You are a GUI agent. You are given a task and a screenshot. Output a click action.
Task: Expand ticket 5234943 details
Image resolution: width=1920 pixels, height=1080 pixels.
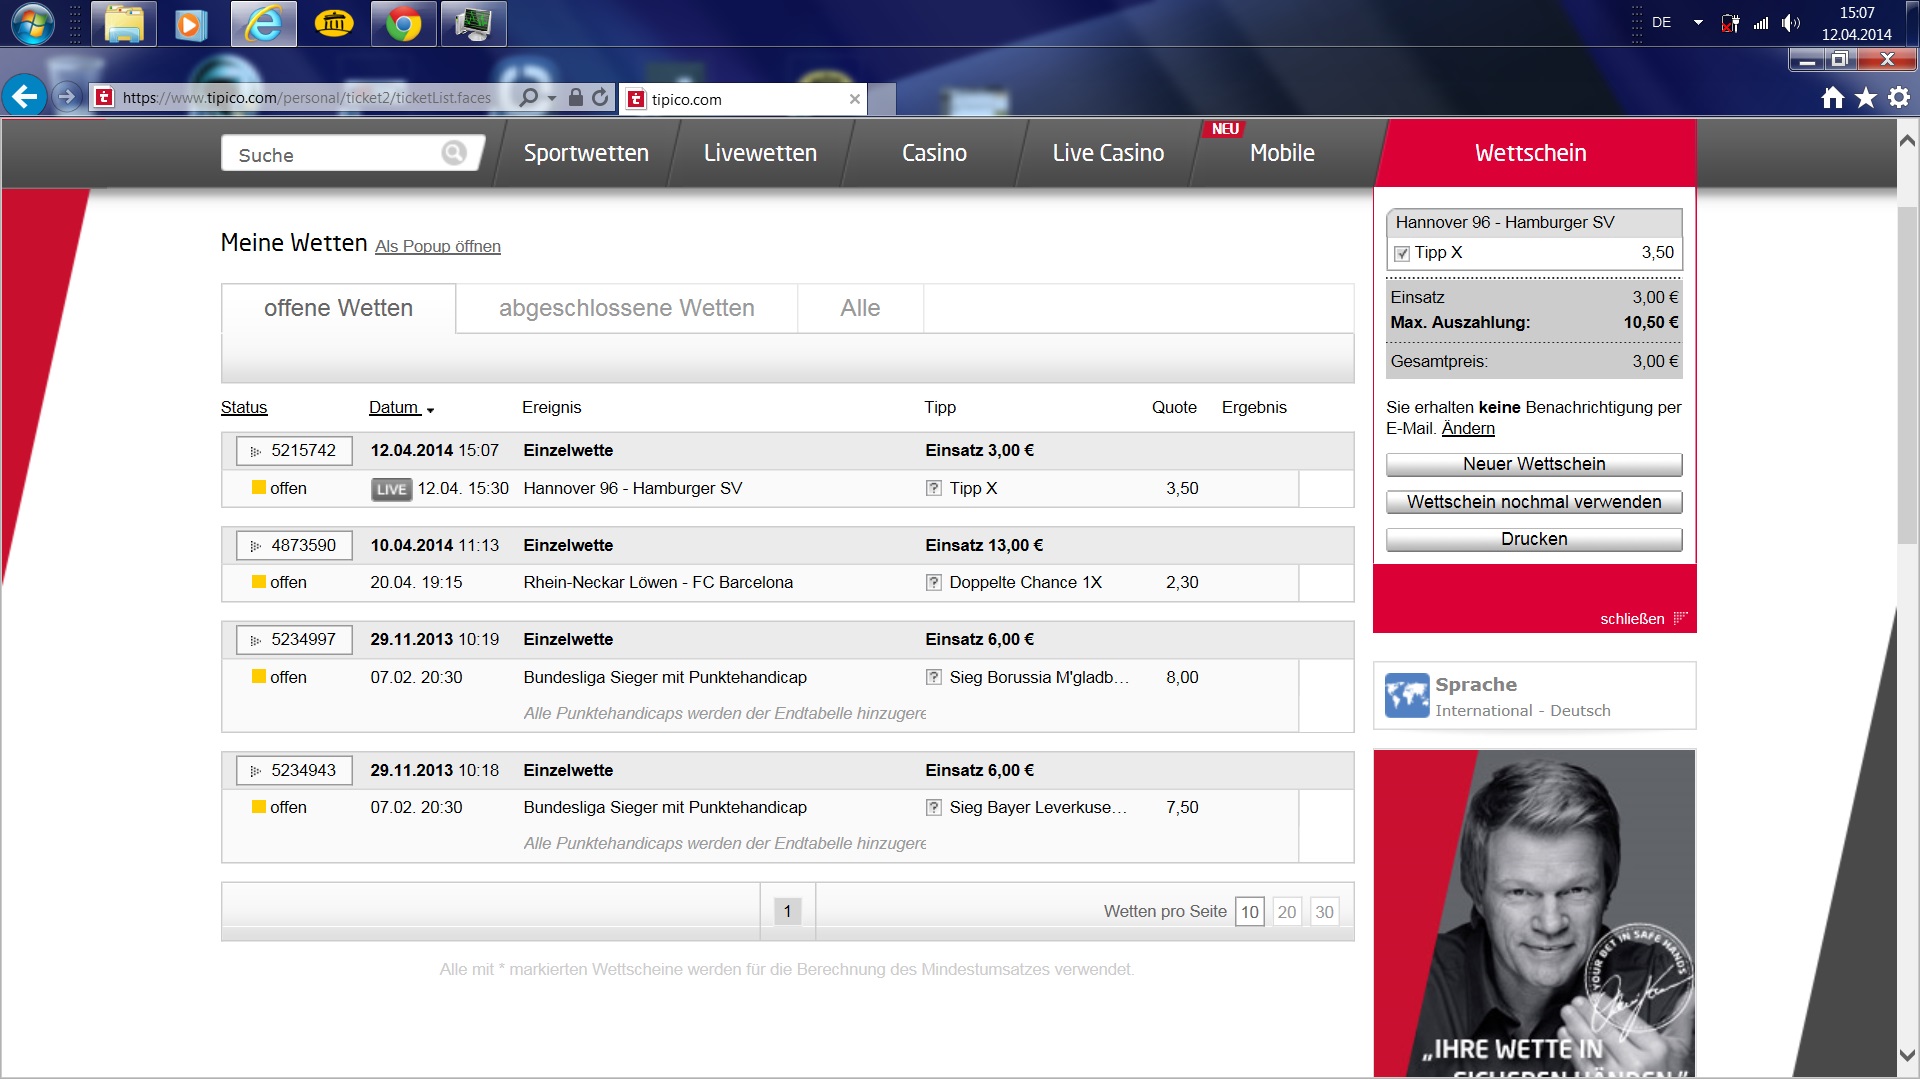[x=294, y=771]
